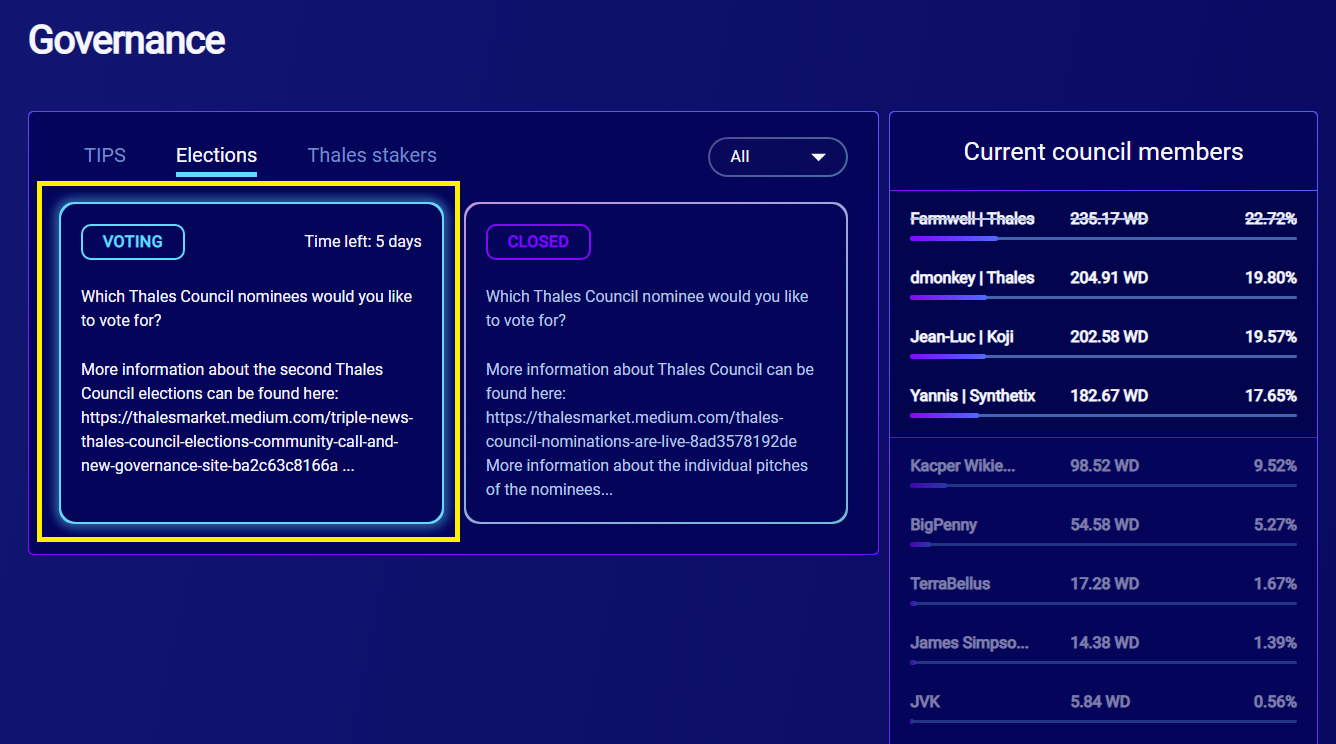This screenshot has width=1336, height=744.
Task: Click the 1.67% percentage
Action: coord(1275,584)
